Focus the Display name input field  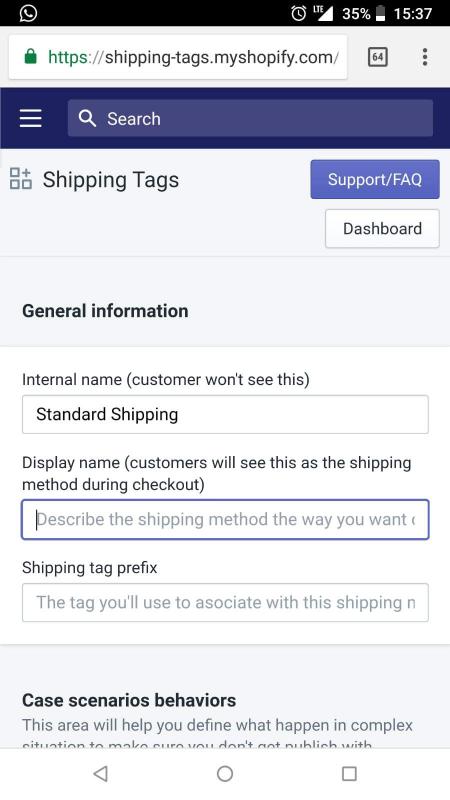[225, 519]
